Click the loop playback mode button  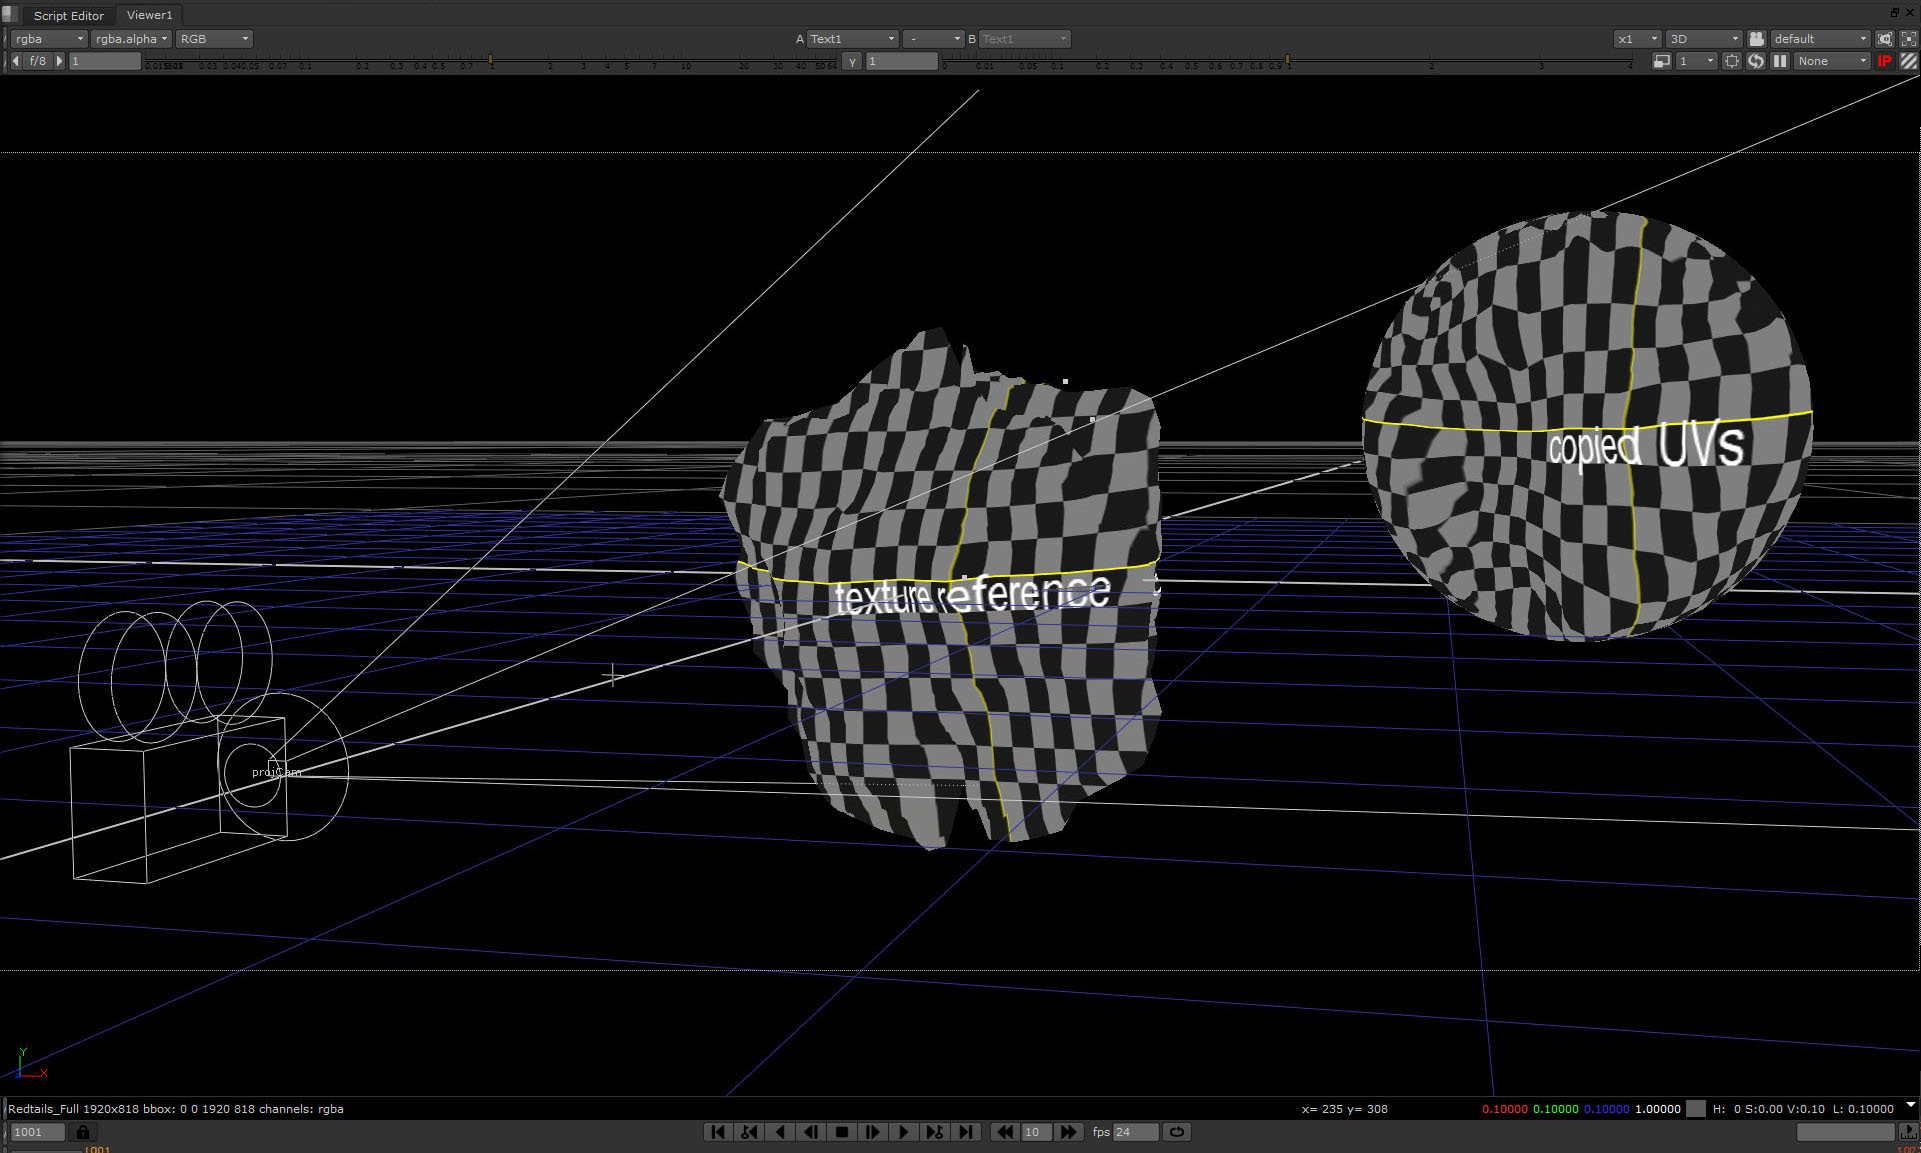pos(1177,1132)
